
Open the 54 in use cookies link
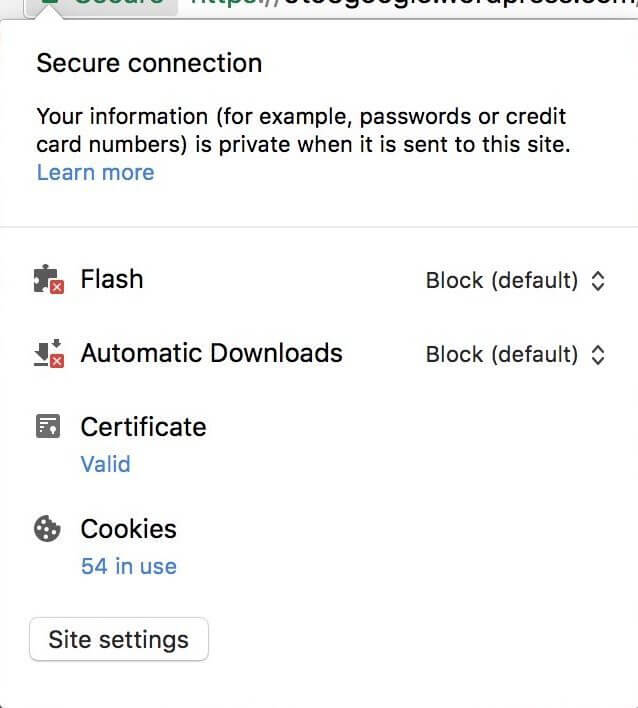point(128,566)
